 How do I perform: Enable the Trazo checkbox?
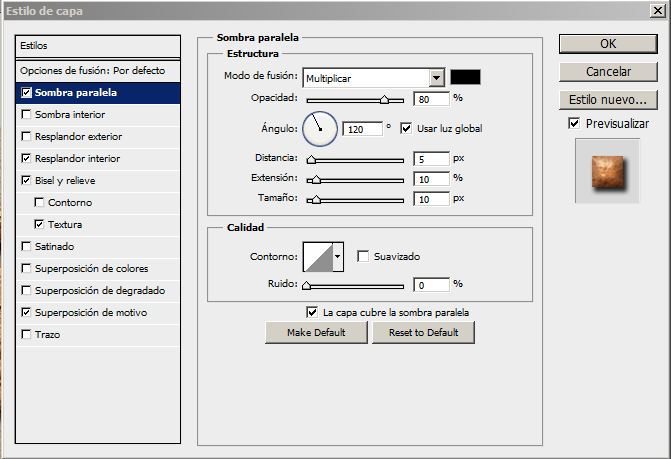(26, 335)
